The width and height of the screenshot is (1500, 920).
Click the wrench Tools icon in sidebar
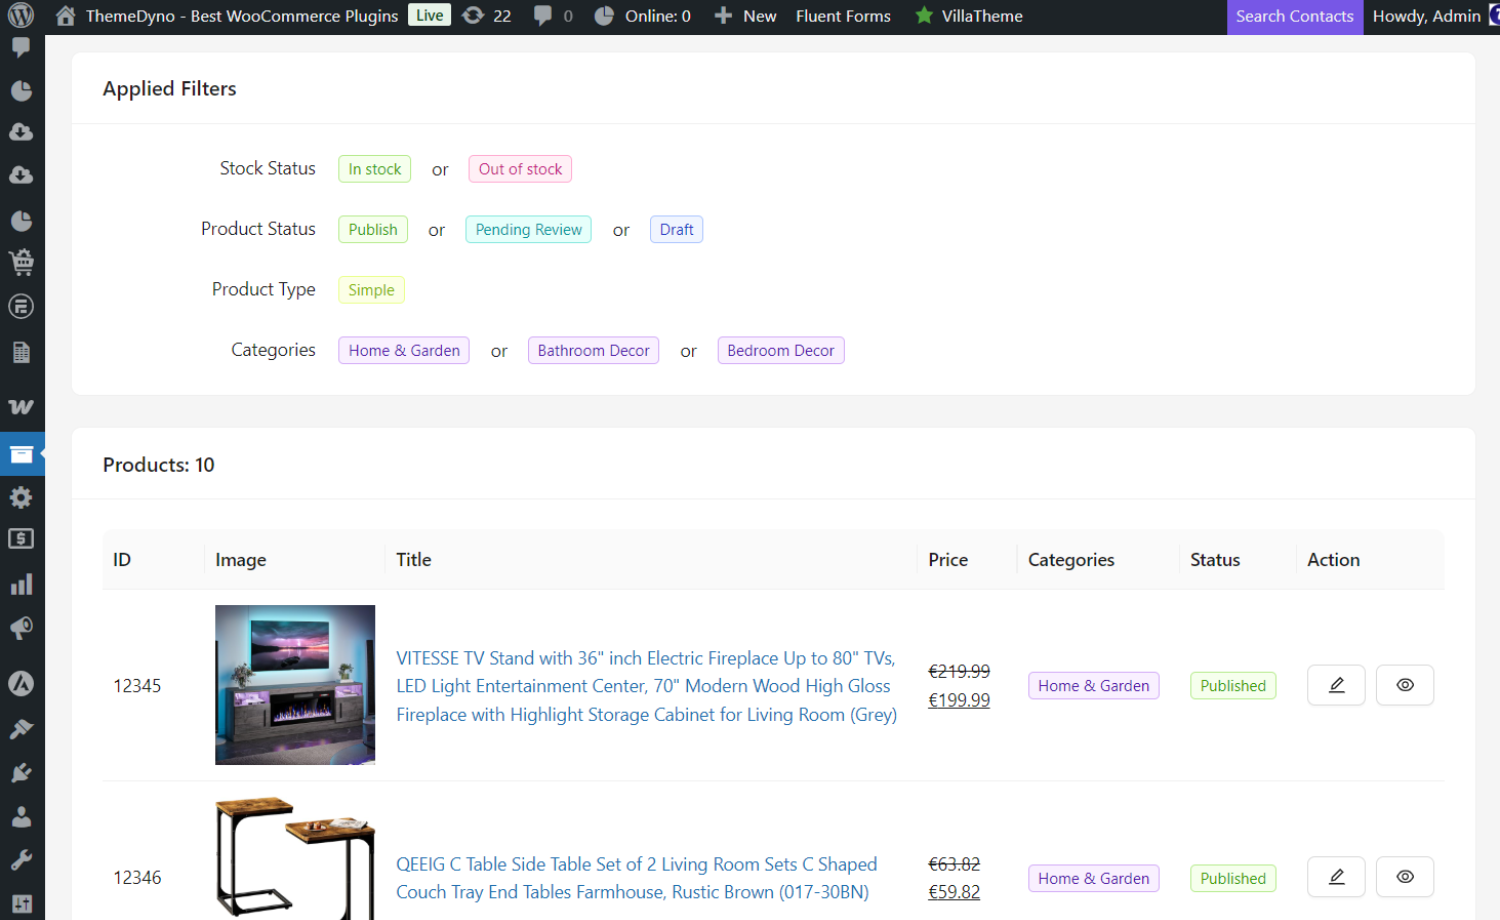[x=22, y=859]
